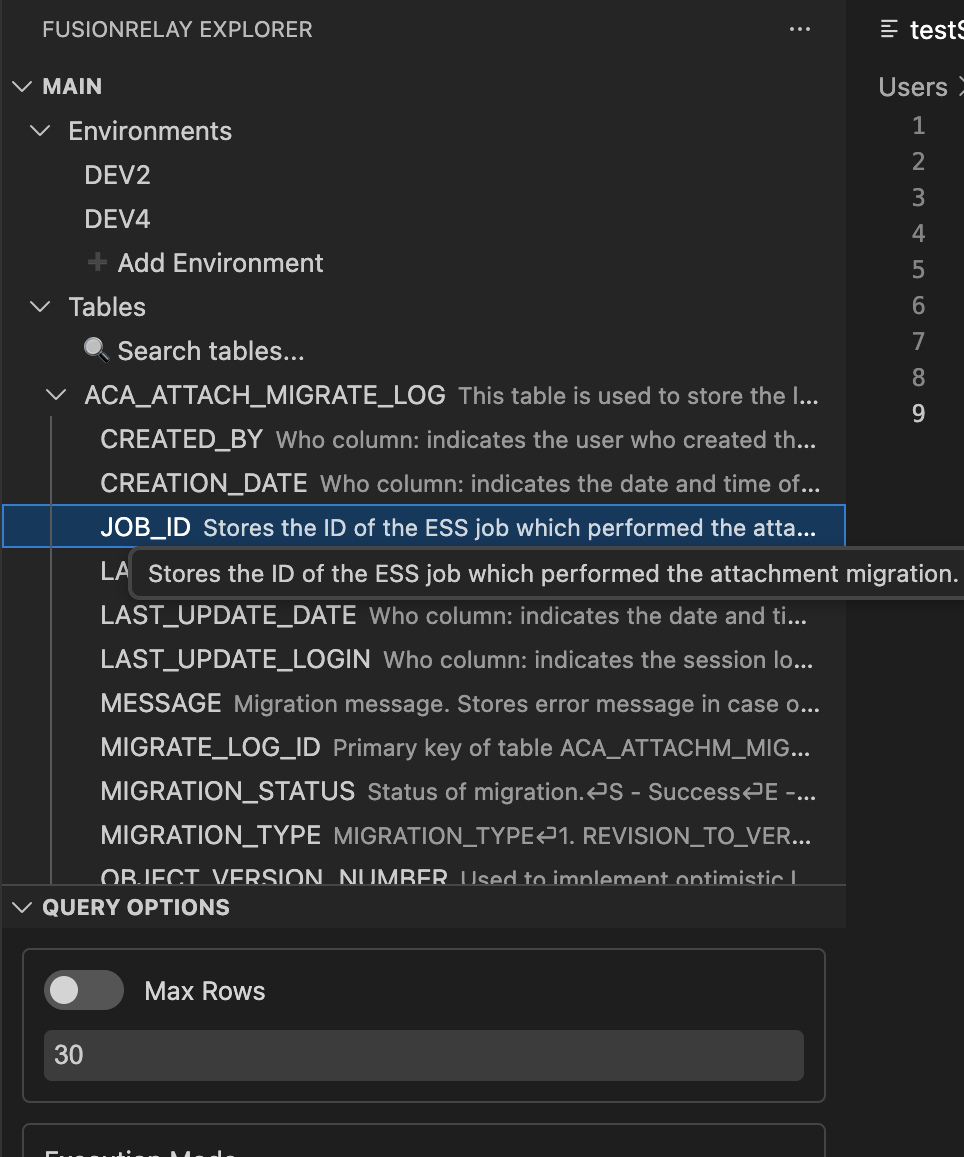964x1157 pixels.
Task: Click the file icon on the testS tab
Action: [889, 30]
